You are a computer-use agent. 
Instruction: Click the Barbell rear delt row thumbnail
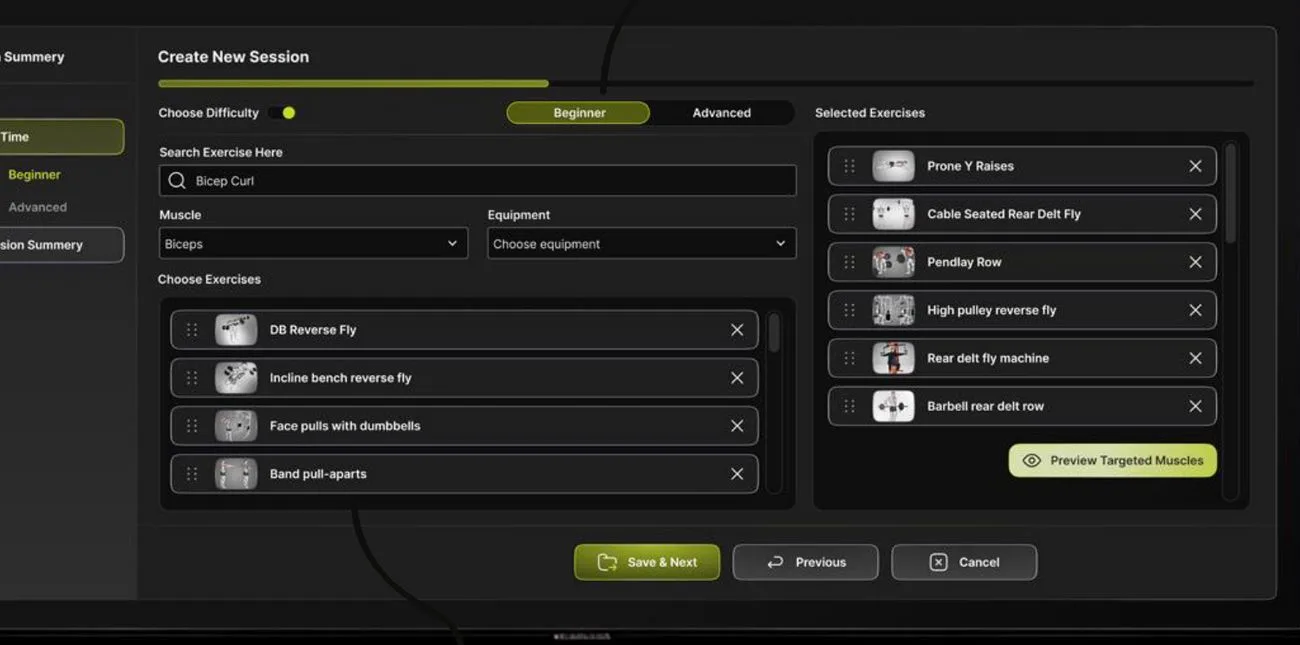pos(893,406)
